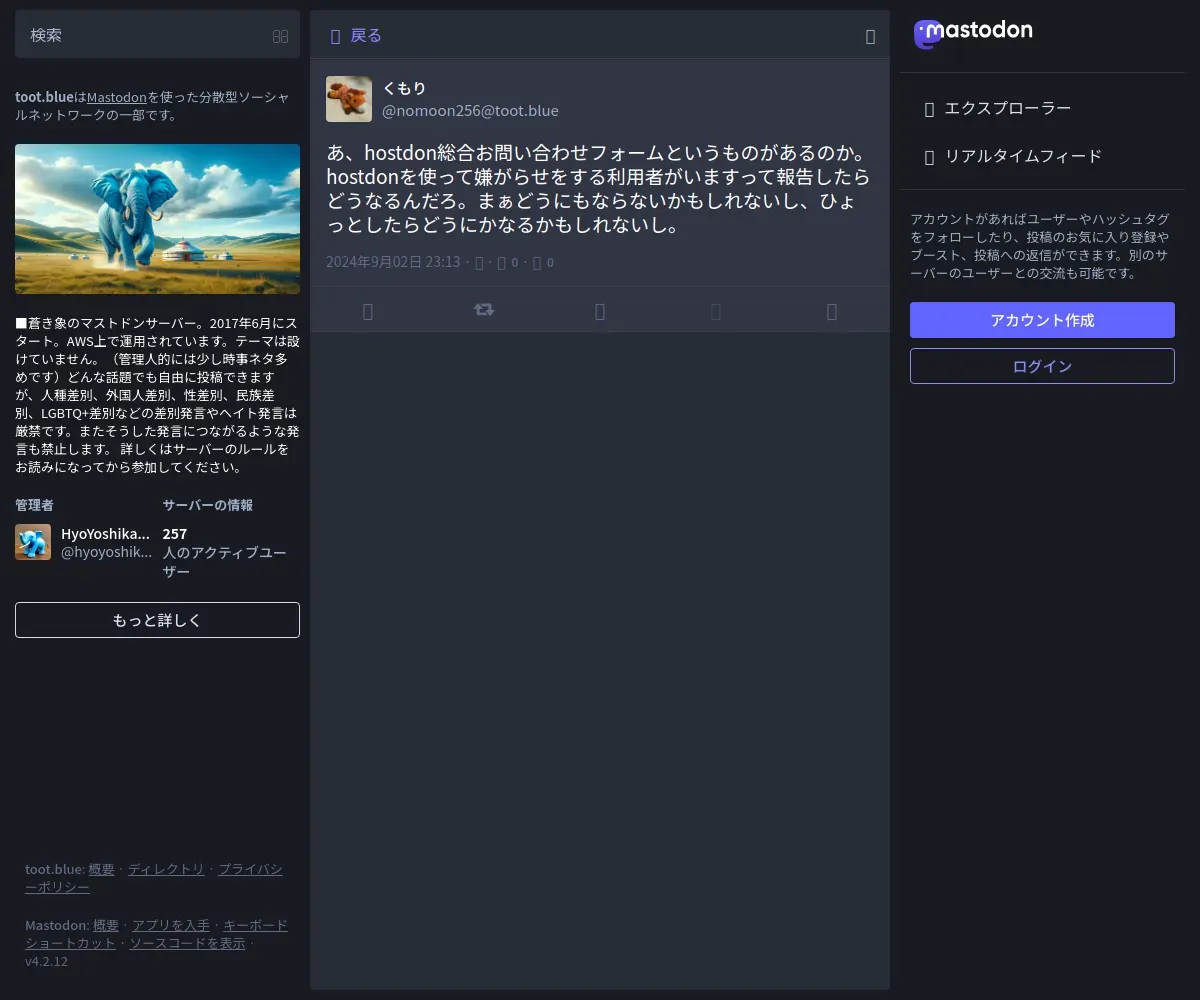1200x1000 pixels.
Task: Open the Mastodon link in the server description
Action: [x=117, y=97]
